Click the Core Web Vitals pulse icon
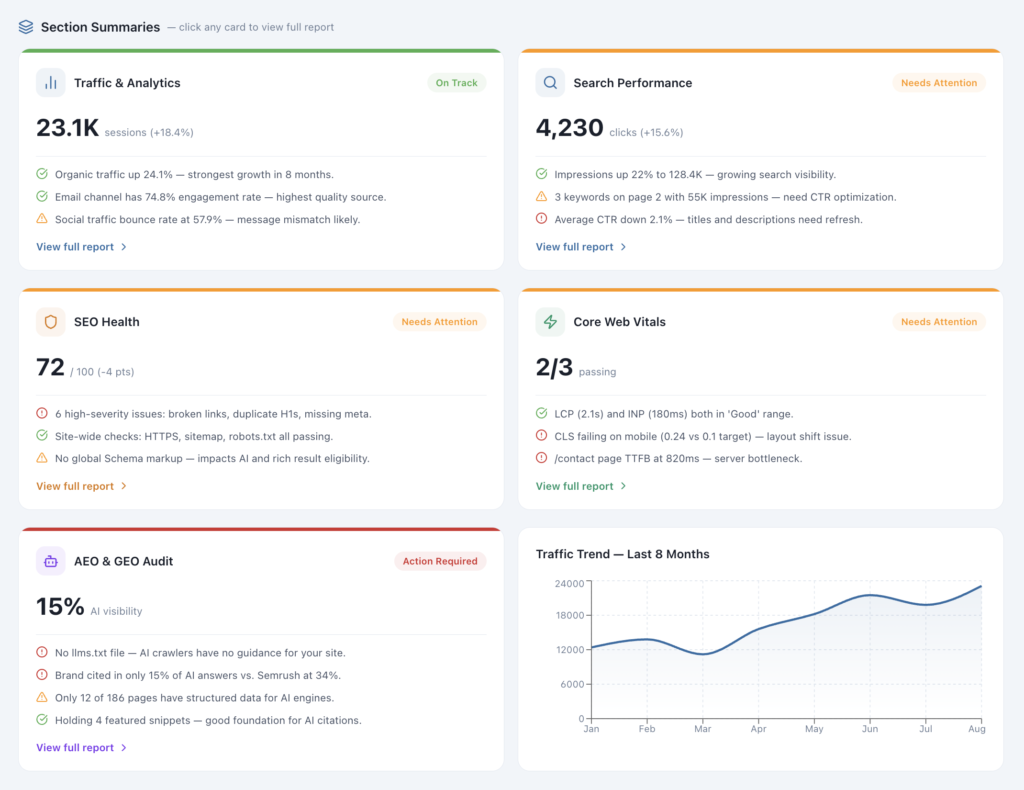This screenshot has width=1024, height=790. click(550, 322)
